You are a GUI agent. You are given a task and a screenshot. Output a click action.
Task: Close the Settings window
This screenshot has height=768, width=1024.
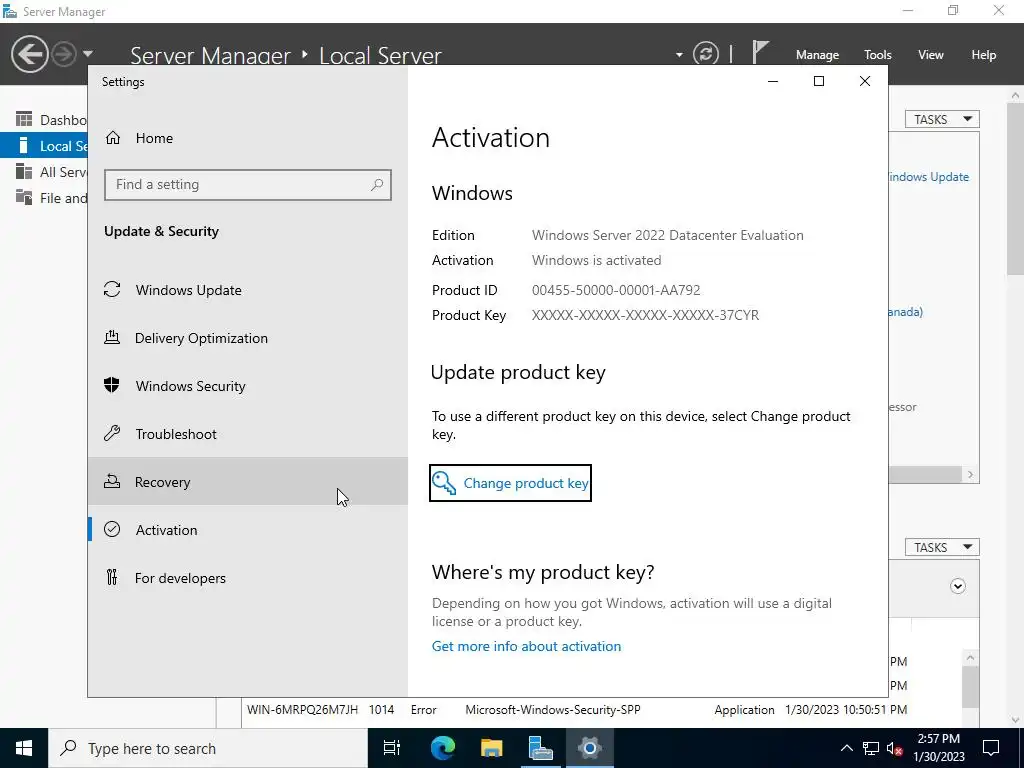(865, 81)
